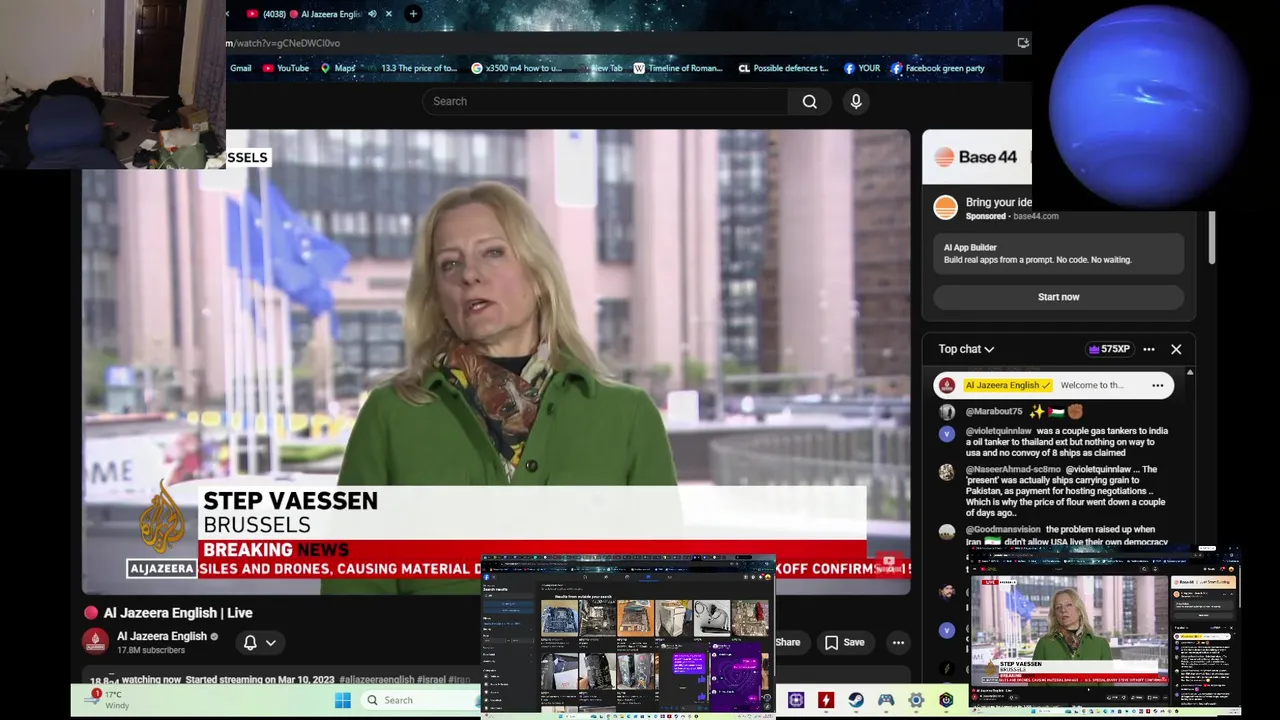
Task: Click the image search results preview window
Action: pyautogui.click(x=628, y=636)
